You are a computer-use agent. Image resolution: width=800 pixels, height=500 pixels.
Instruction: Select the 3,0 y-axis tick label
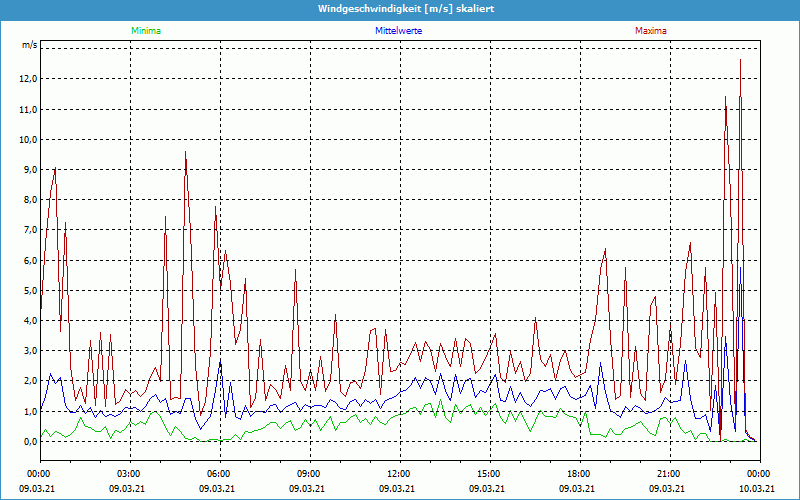30,351
